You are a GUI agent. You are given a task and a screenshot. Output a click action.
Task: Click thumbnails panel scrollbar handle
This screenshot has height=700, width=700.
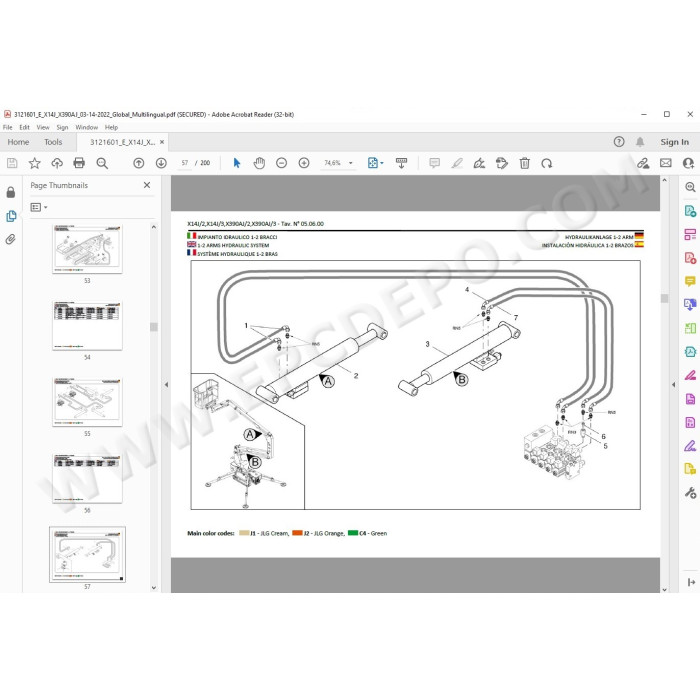pos(154,327)
